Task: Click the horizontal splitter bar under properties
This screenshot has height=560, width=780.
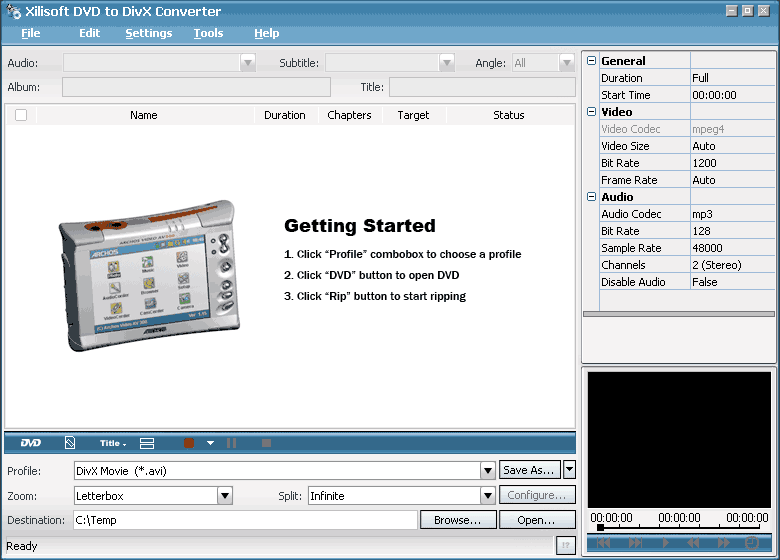Action: (x=679, y=314)
